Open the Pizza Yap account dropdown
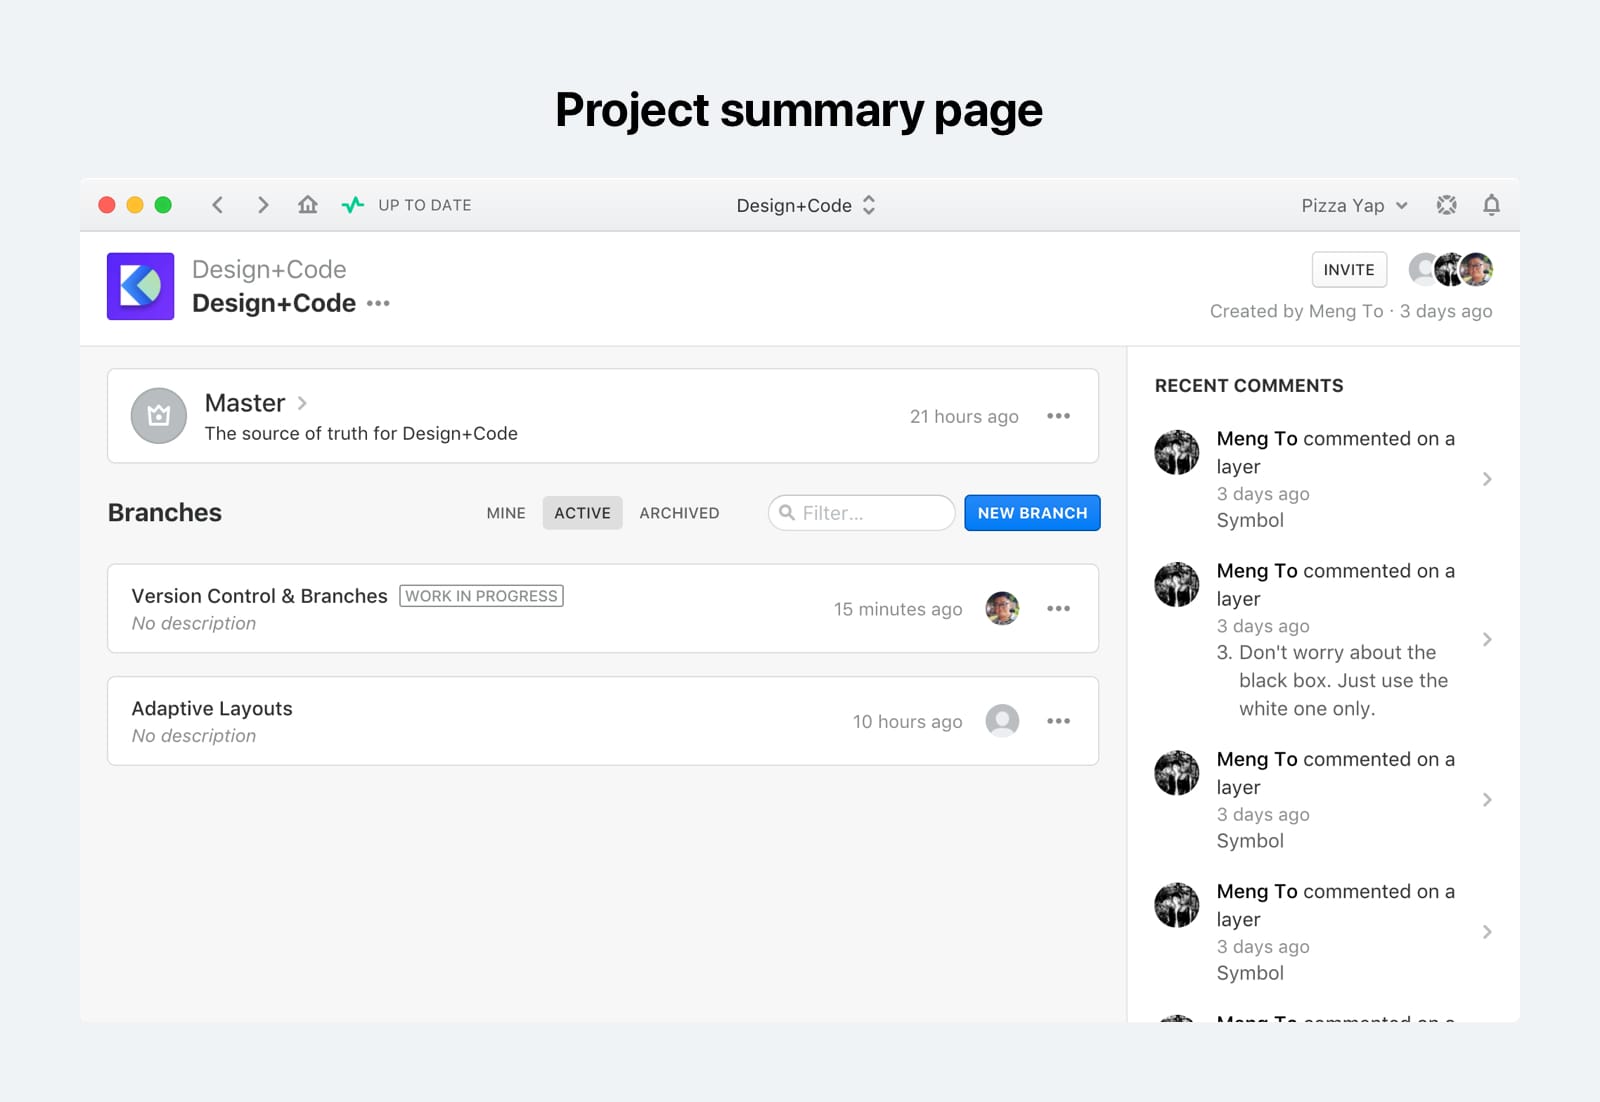1600x1102 pixels. (1354, 204)
